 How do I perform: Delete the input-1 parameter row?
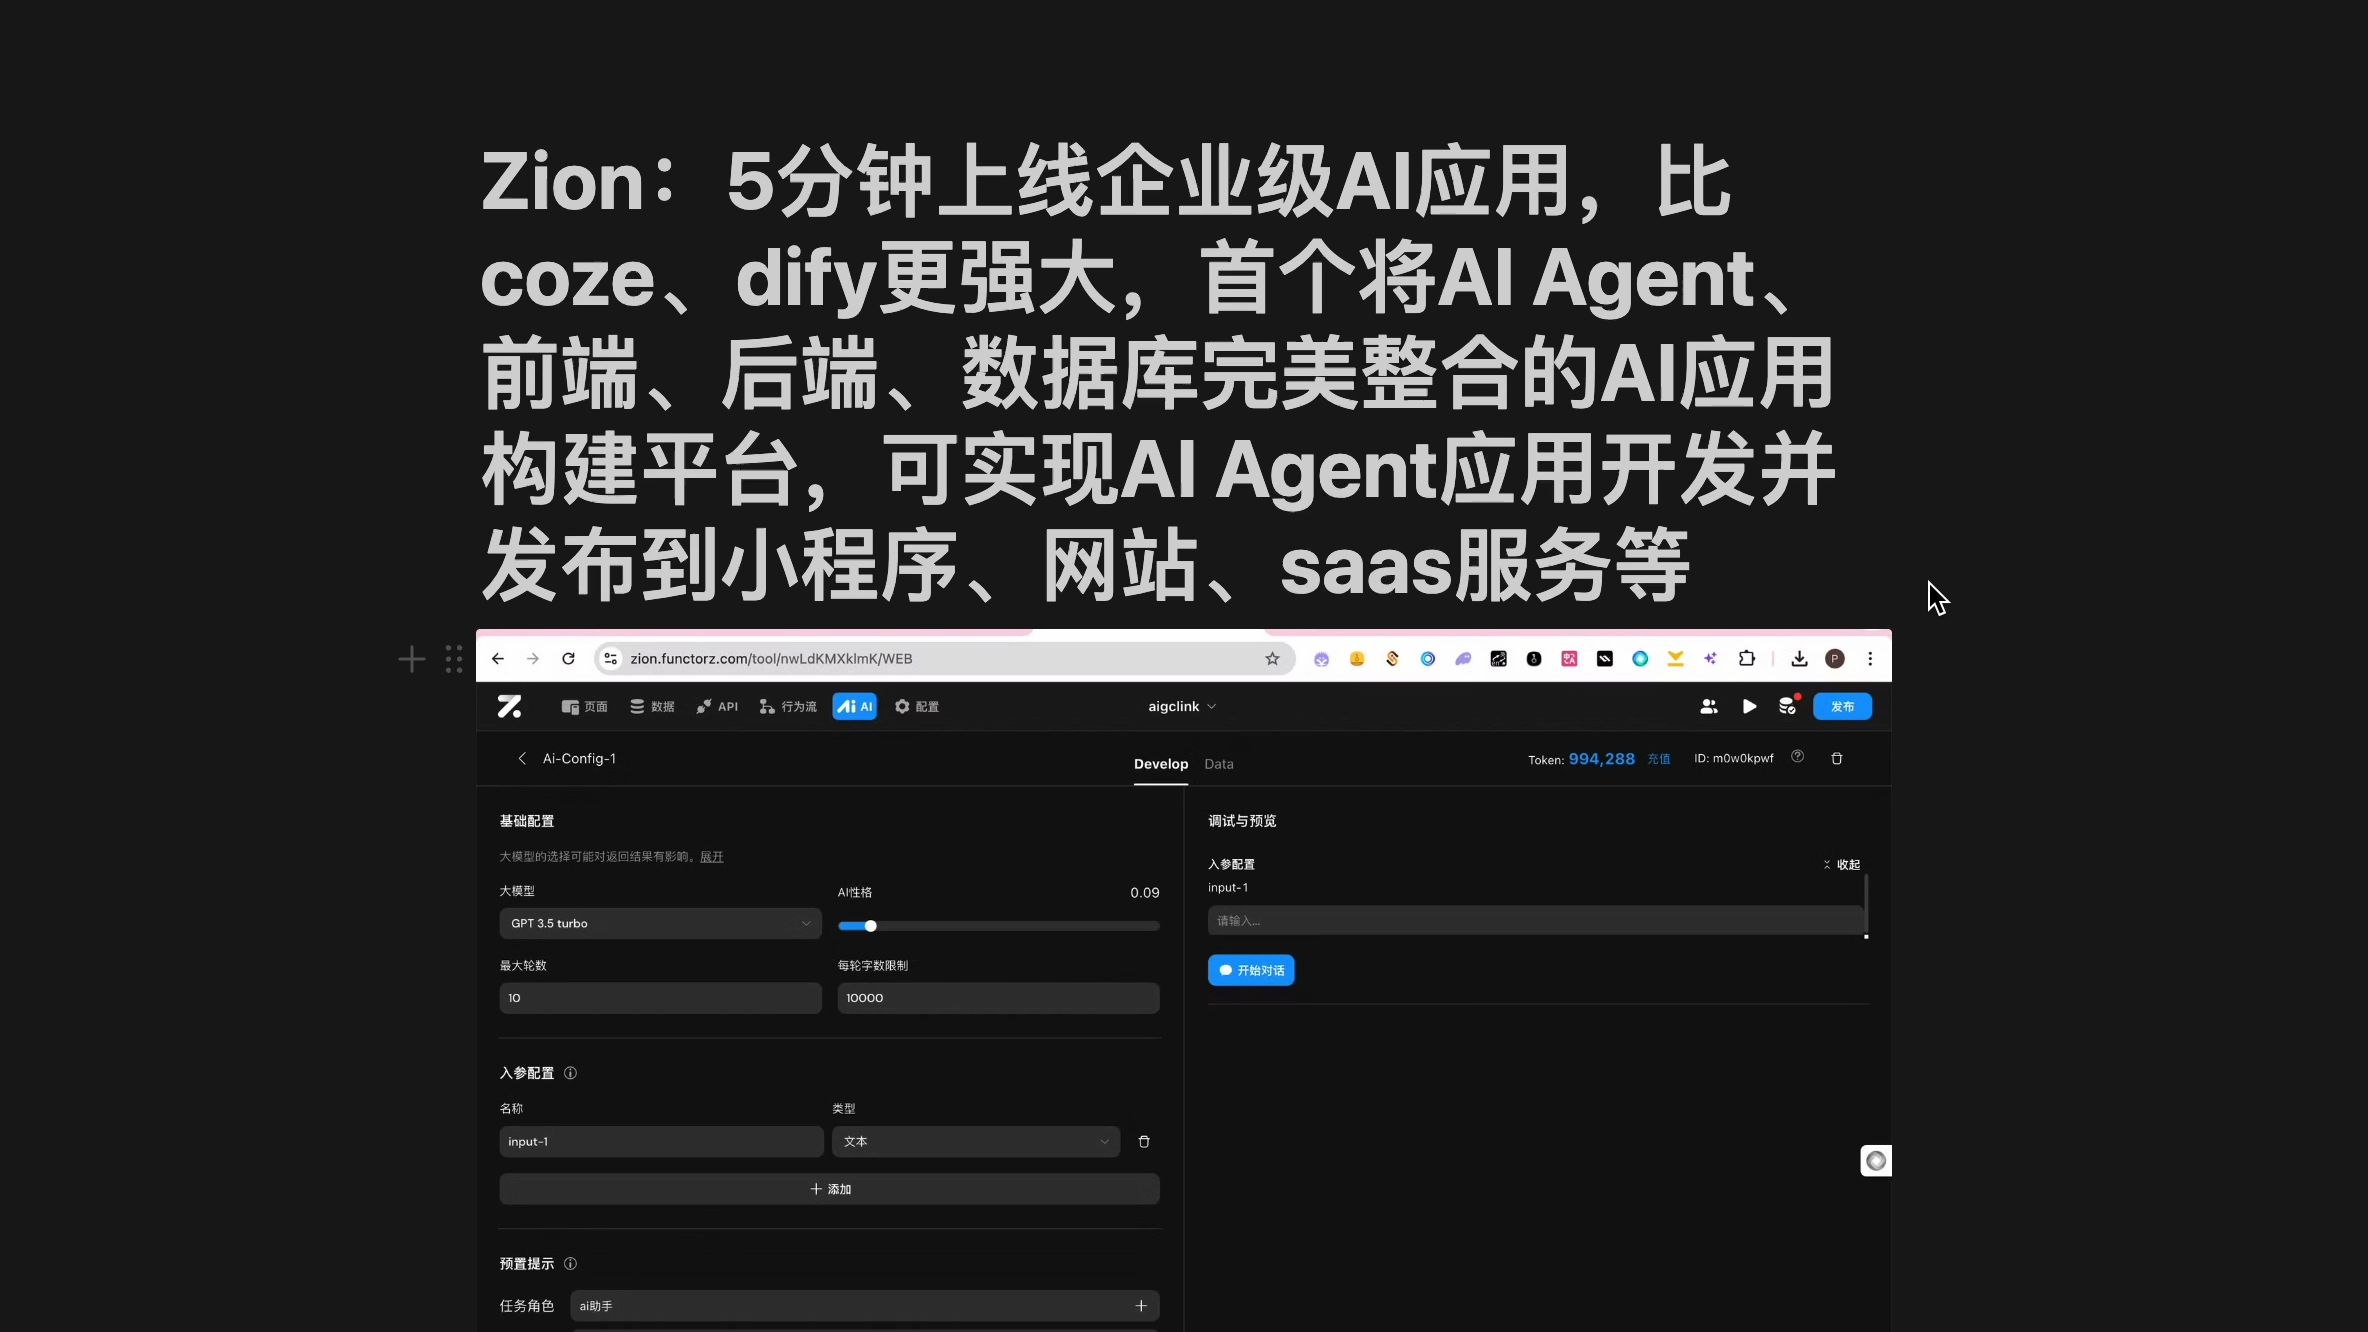(x=1144, y=1142)
